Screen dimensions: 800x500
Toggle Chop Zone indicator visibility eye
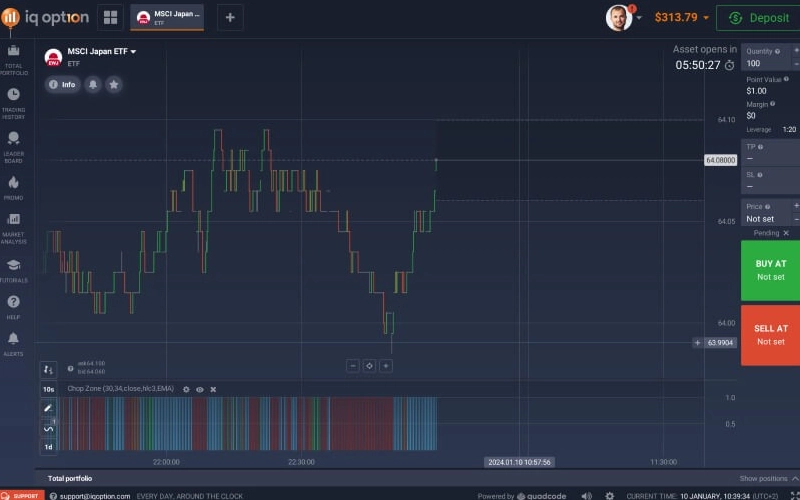point(200,389)
